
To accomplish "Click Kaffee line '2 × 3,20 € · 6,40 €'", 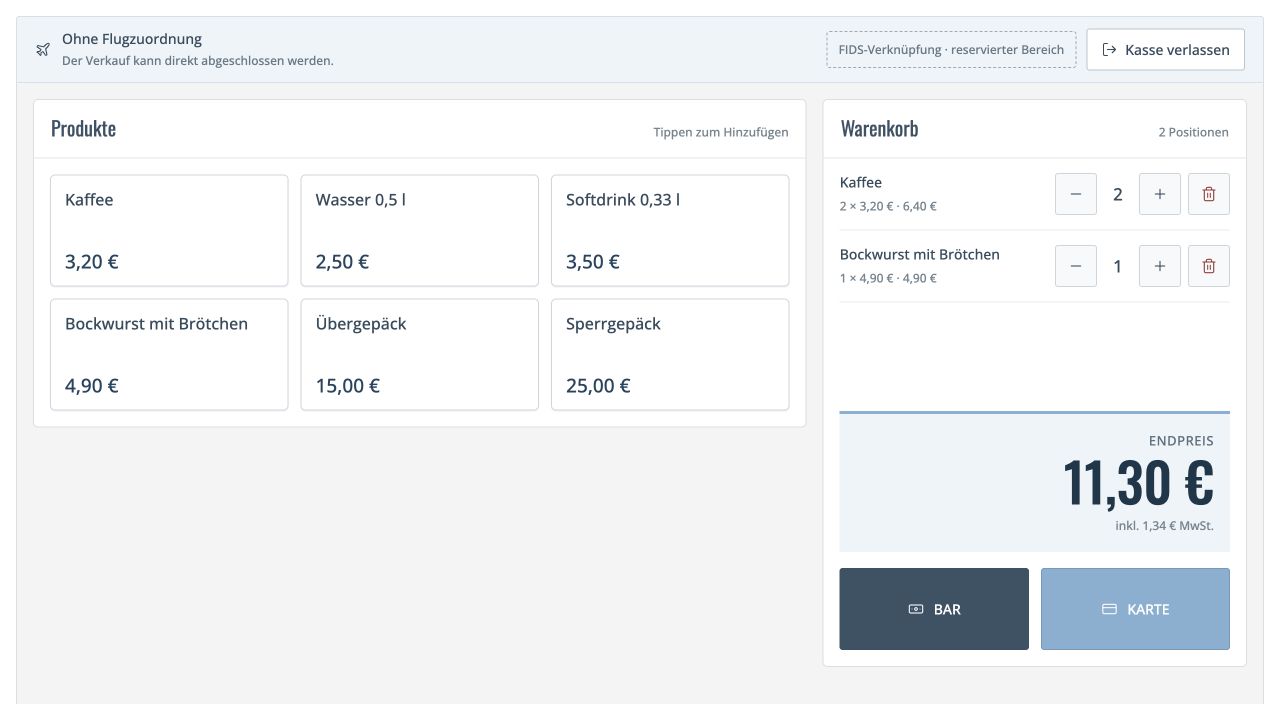I will pos(888,206).
